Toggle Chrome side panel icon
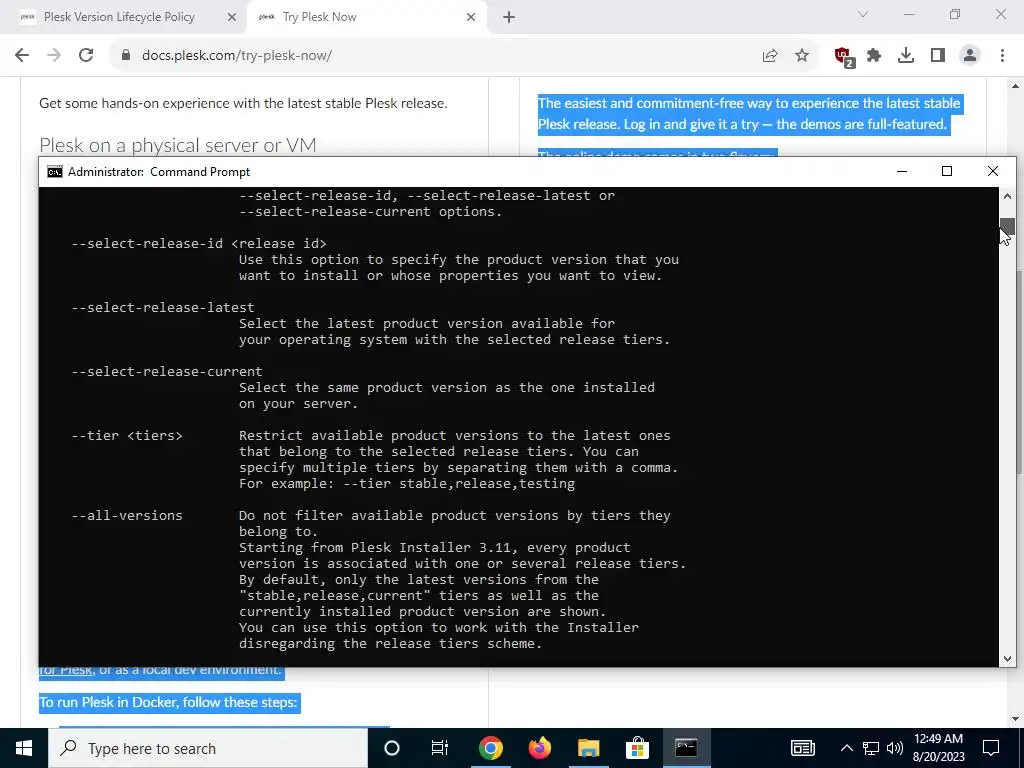 (x=938, y=56)
